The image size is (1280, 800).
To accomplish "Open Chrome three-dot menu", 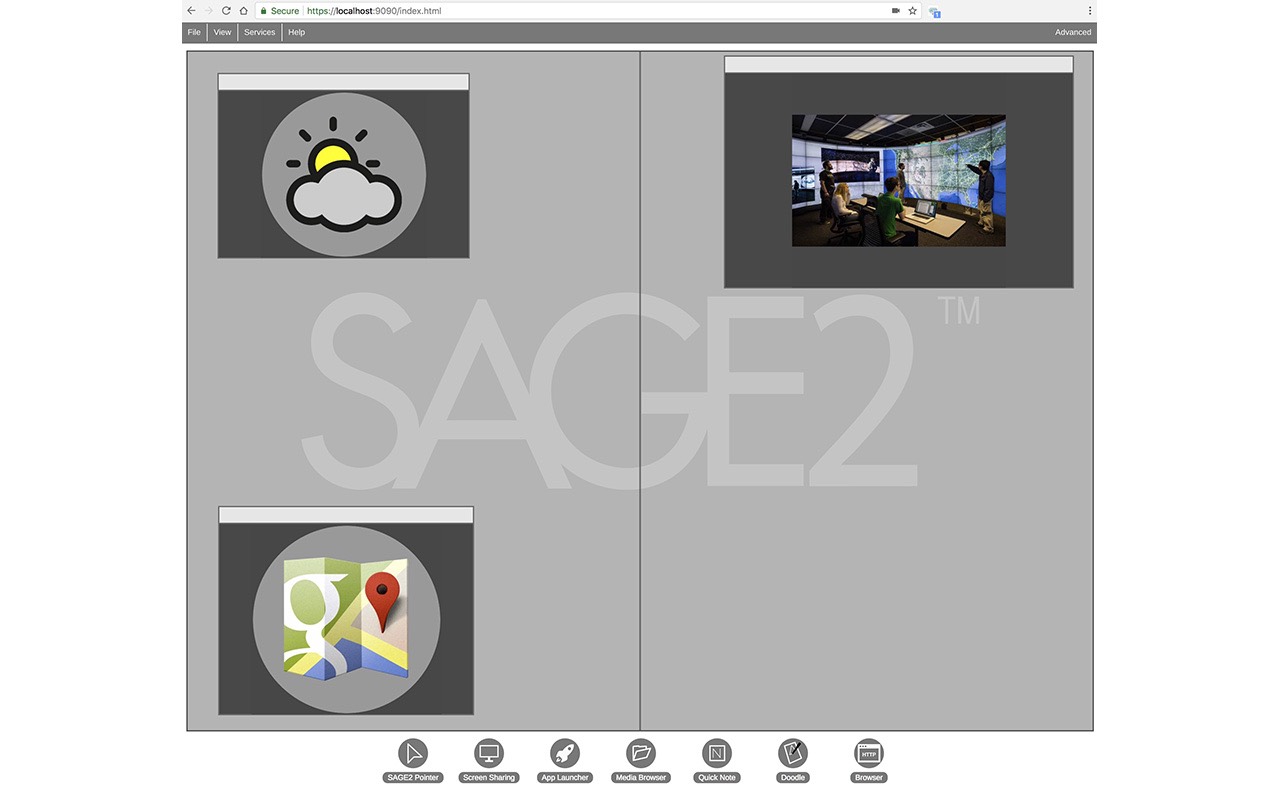I will click(1090, 11).
